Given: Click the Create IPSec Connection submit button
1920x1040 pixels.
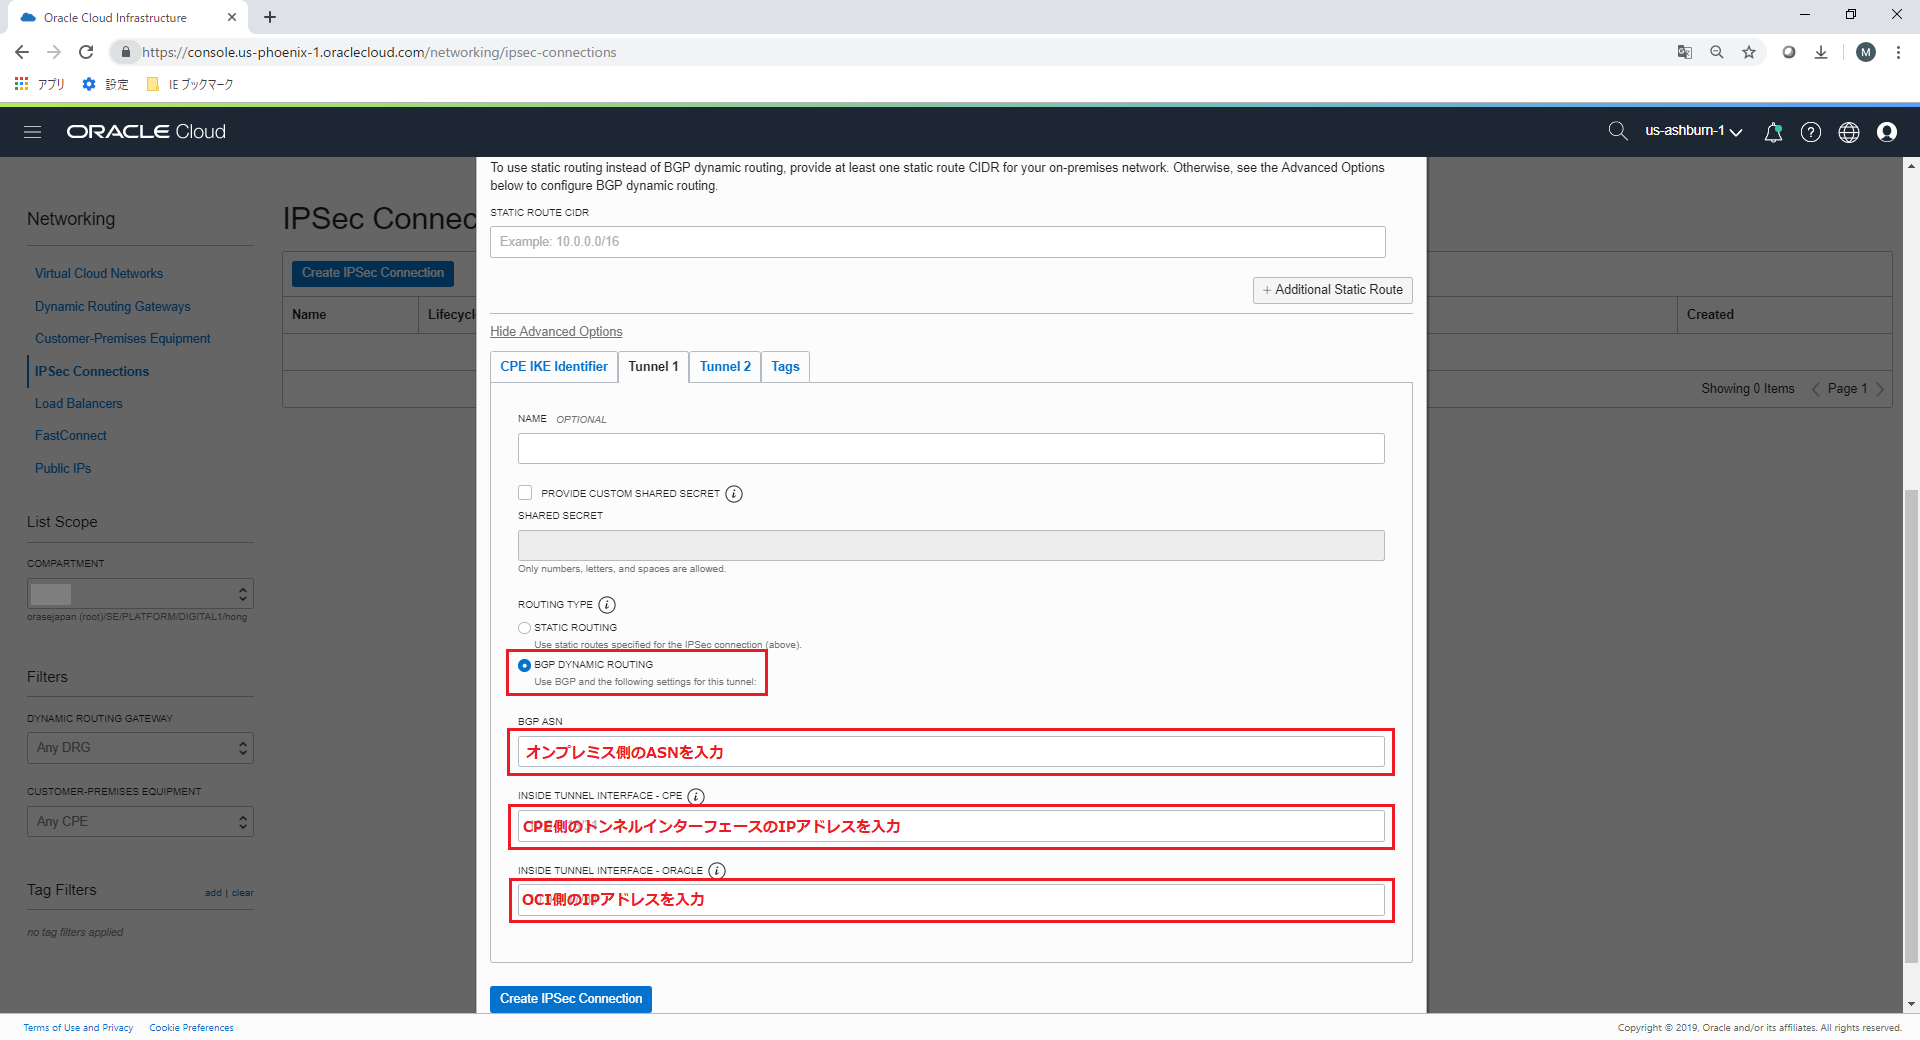Looking at the screenshot, I should 571,999.
